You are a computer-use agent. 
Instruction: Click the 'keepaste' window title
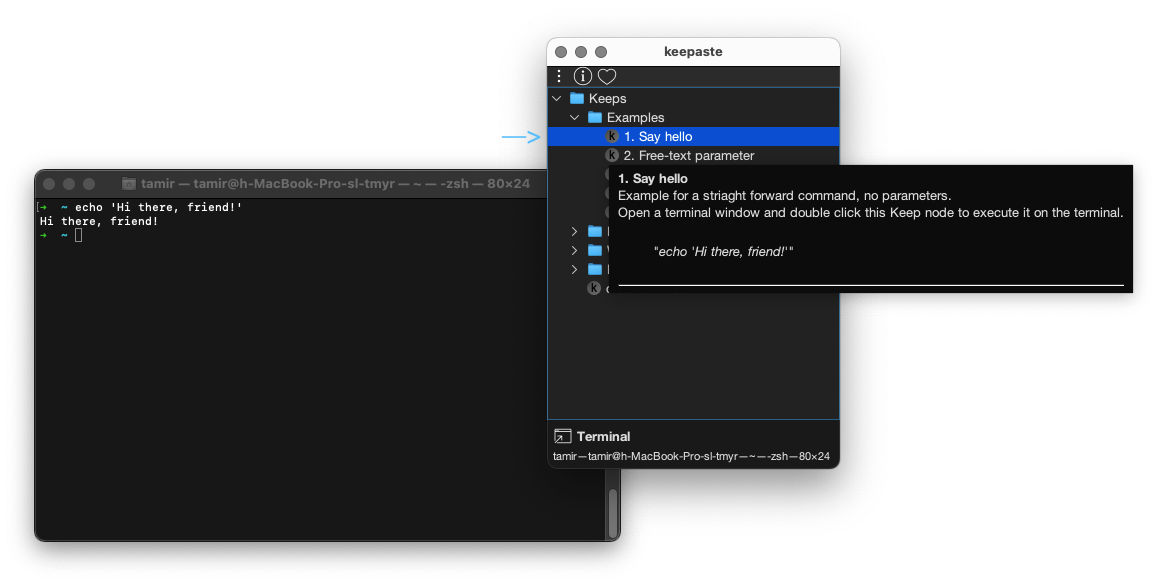click(693, 52)
